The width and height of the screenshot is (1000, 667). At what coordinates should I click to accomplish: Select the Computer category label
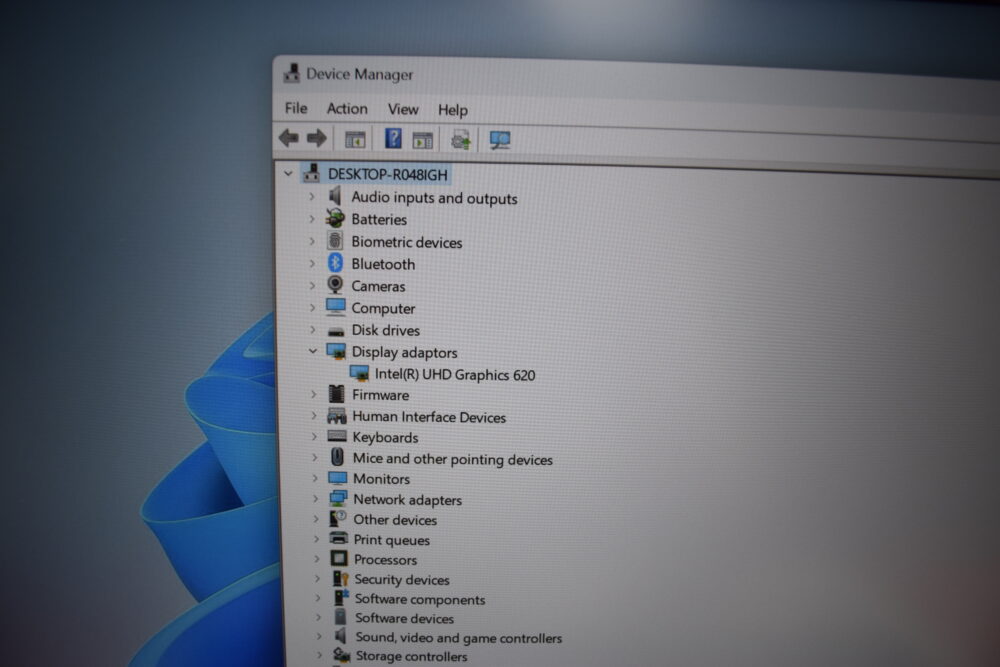383,308
